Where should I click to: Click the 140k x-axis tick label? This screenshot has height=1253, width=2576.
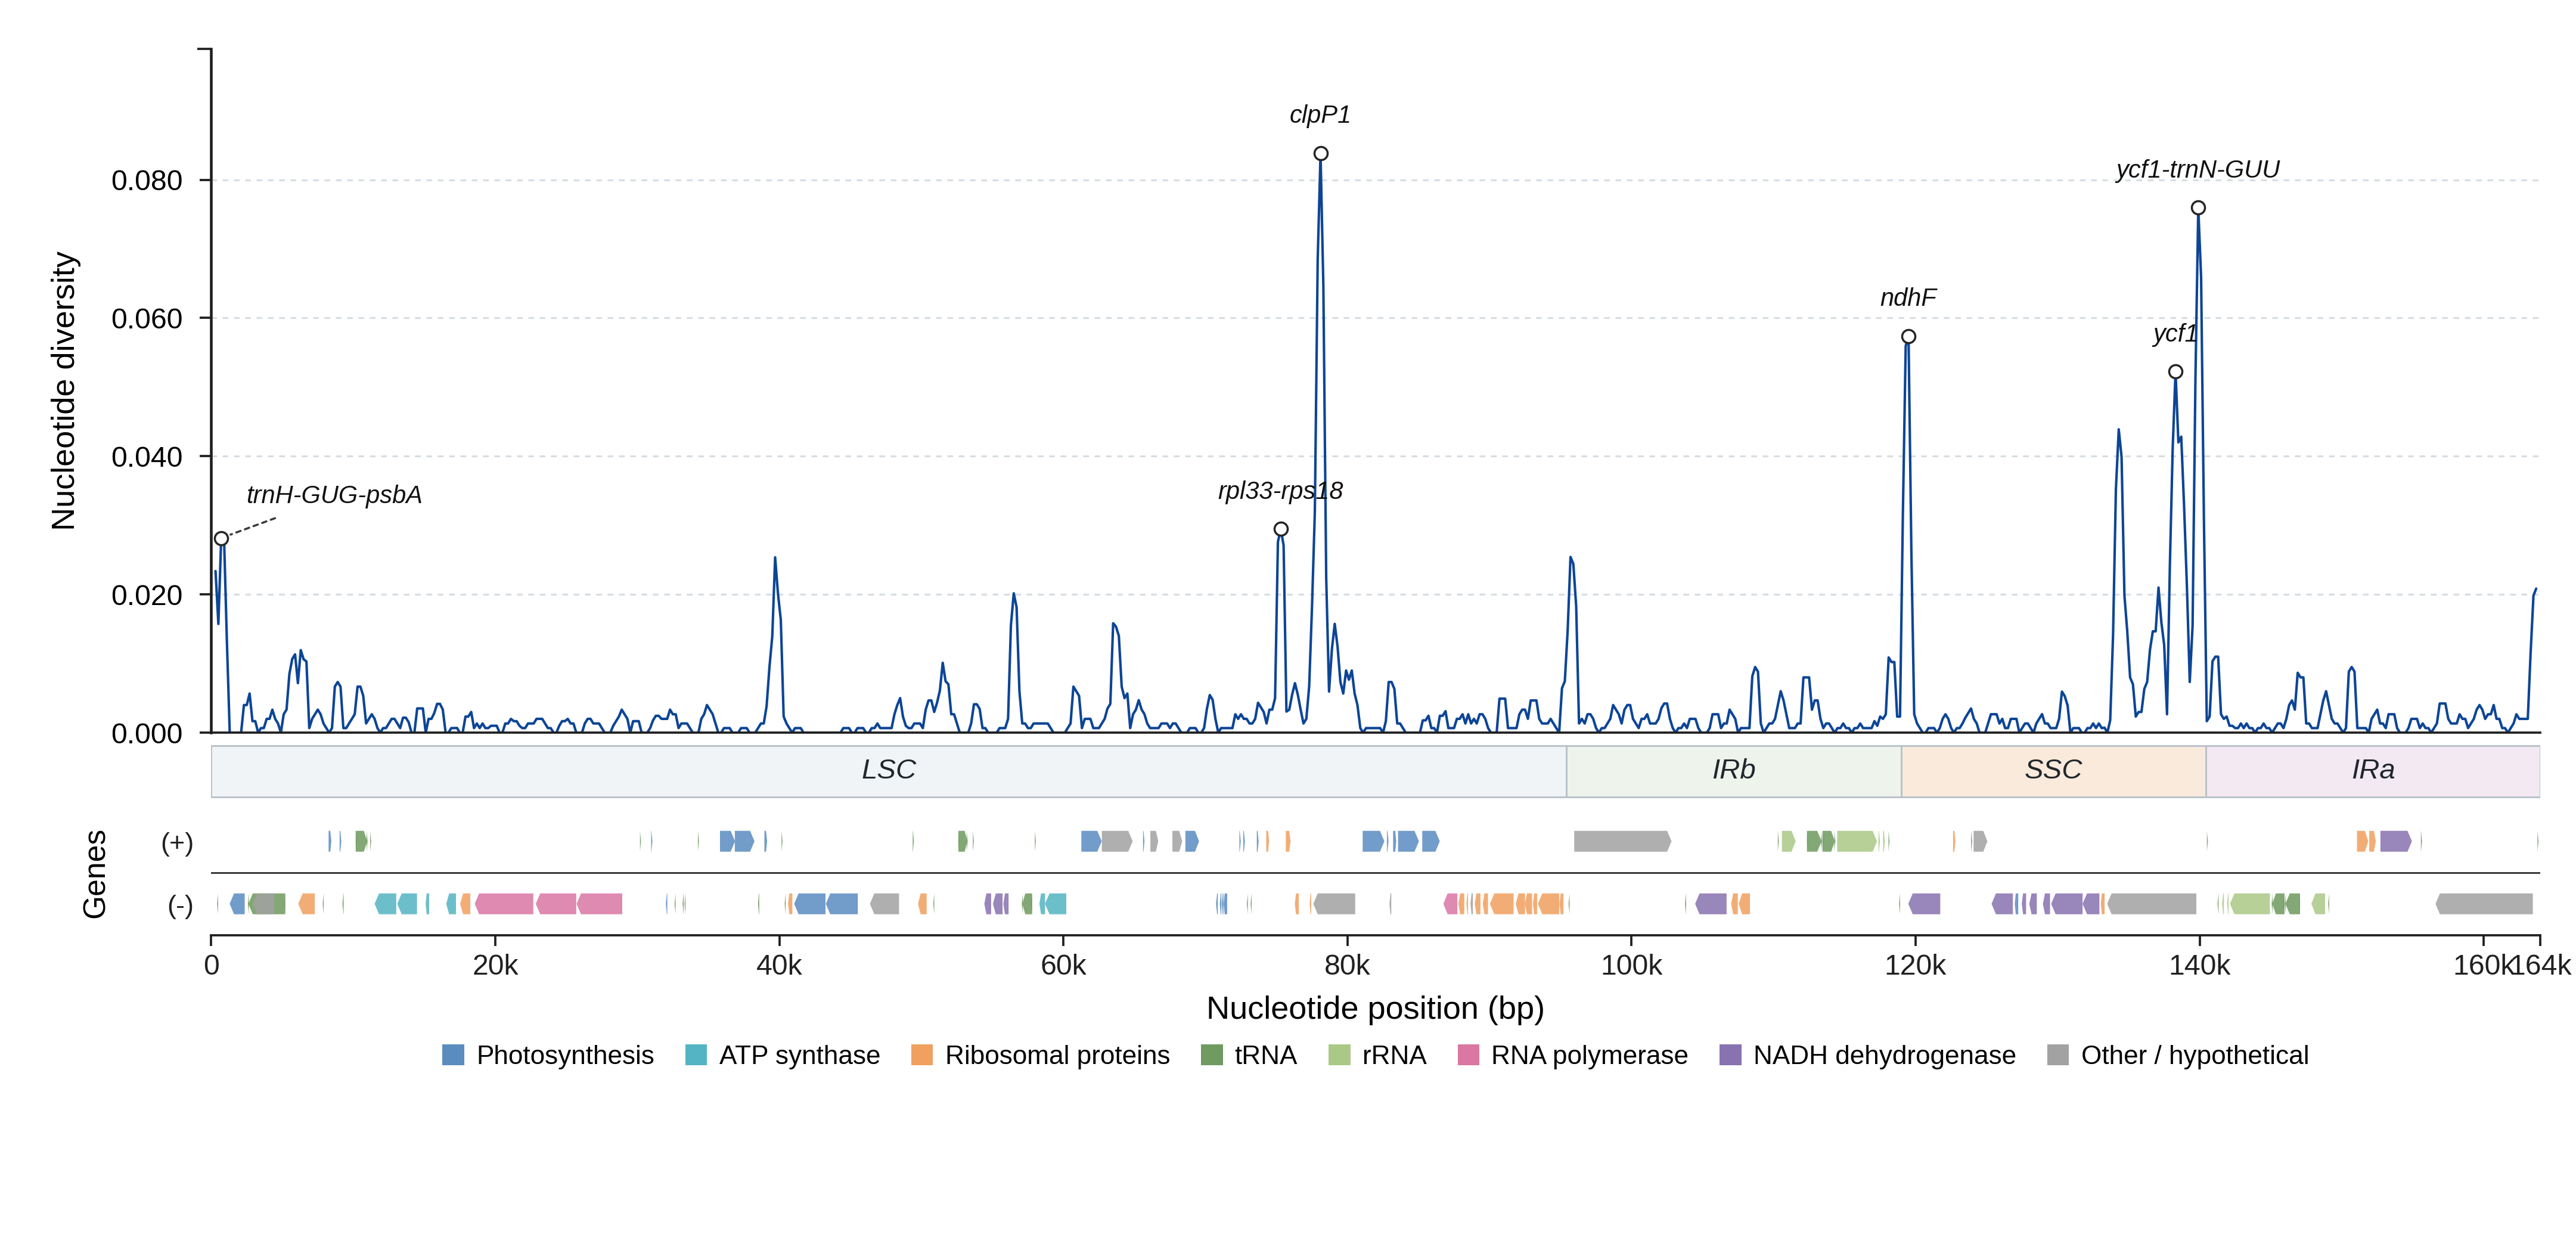tap(2199, 966)
